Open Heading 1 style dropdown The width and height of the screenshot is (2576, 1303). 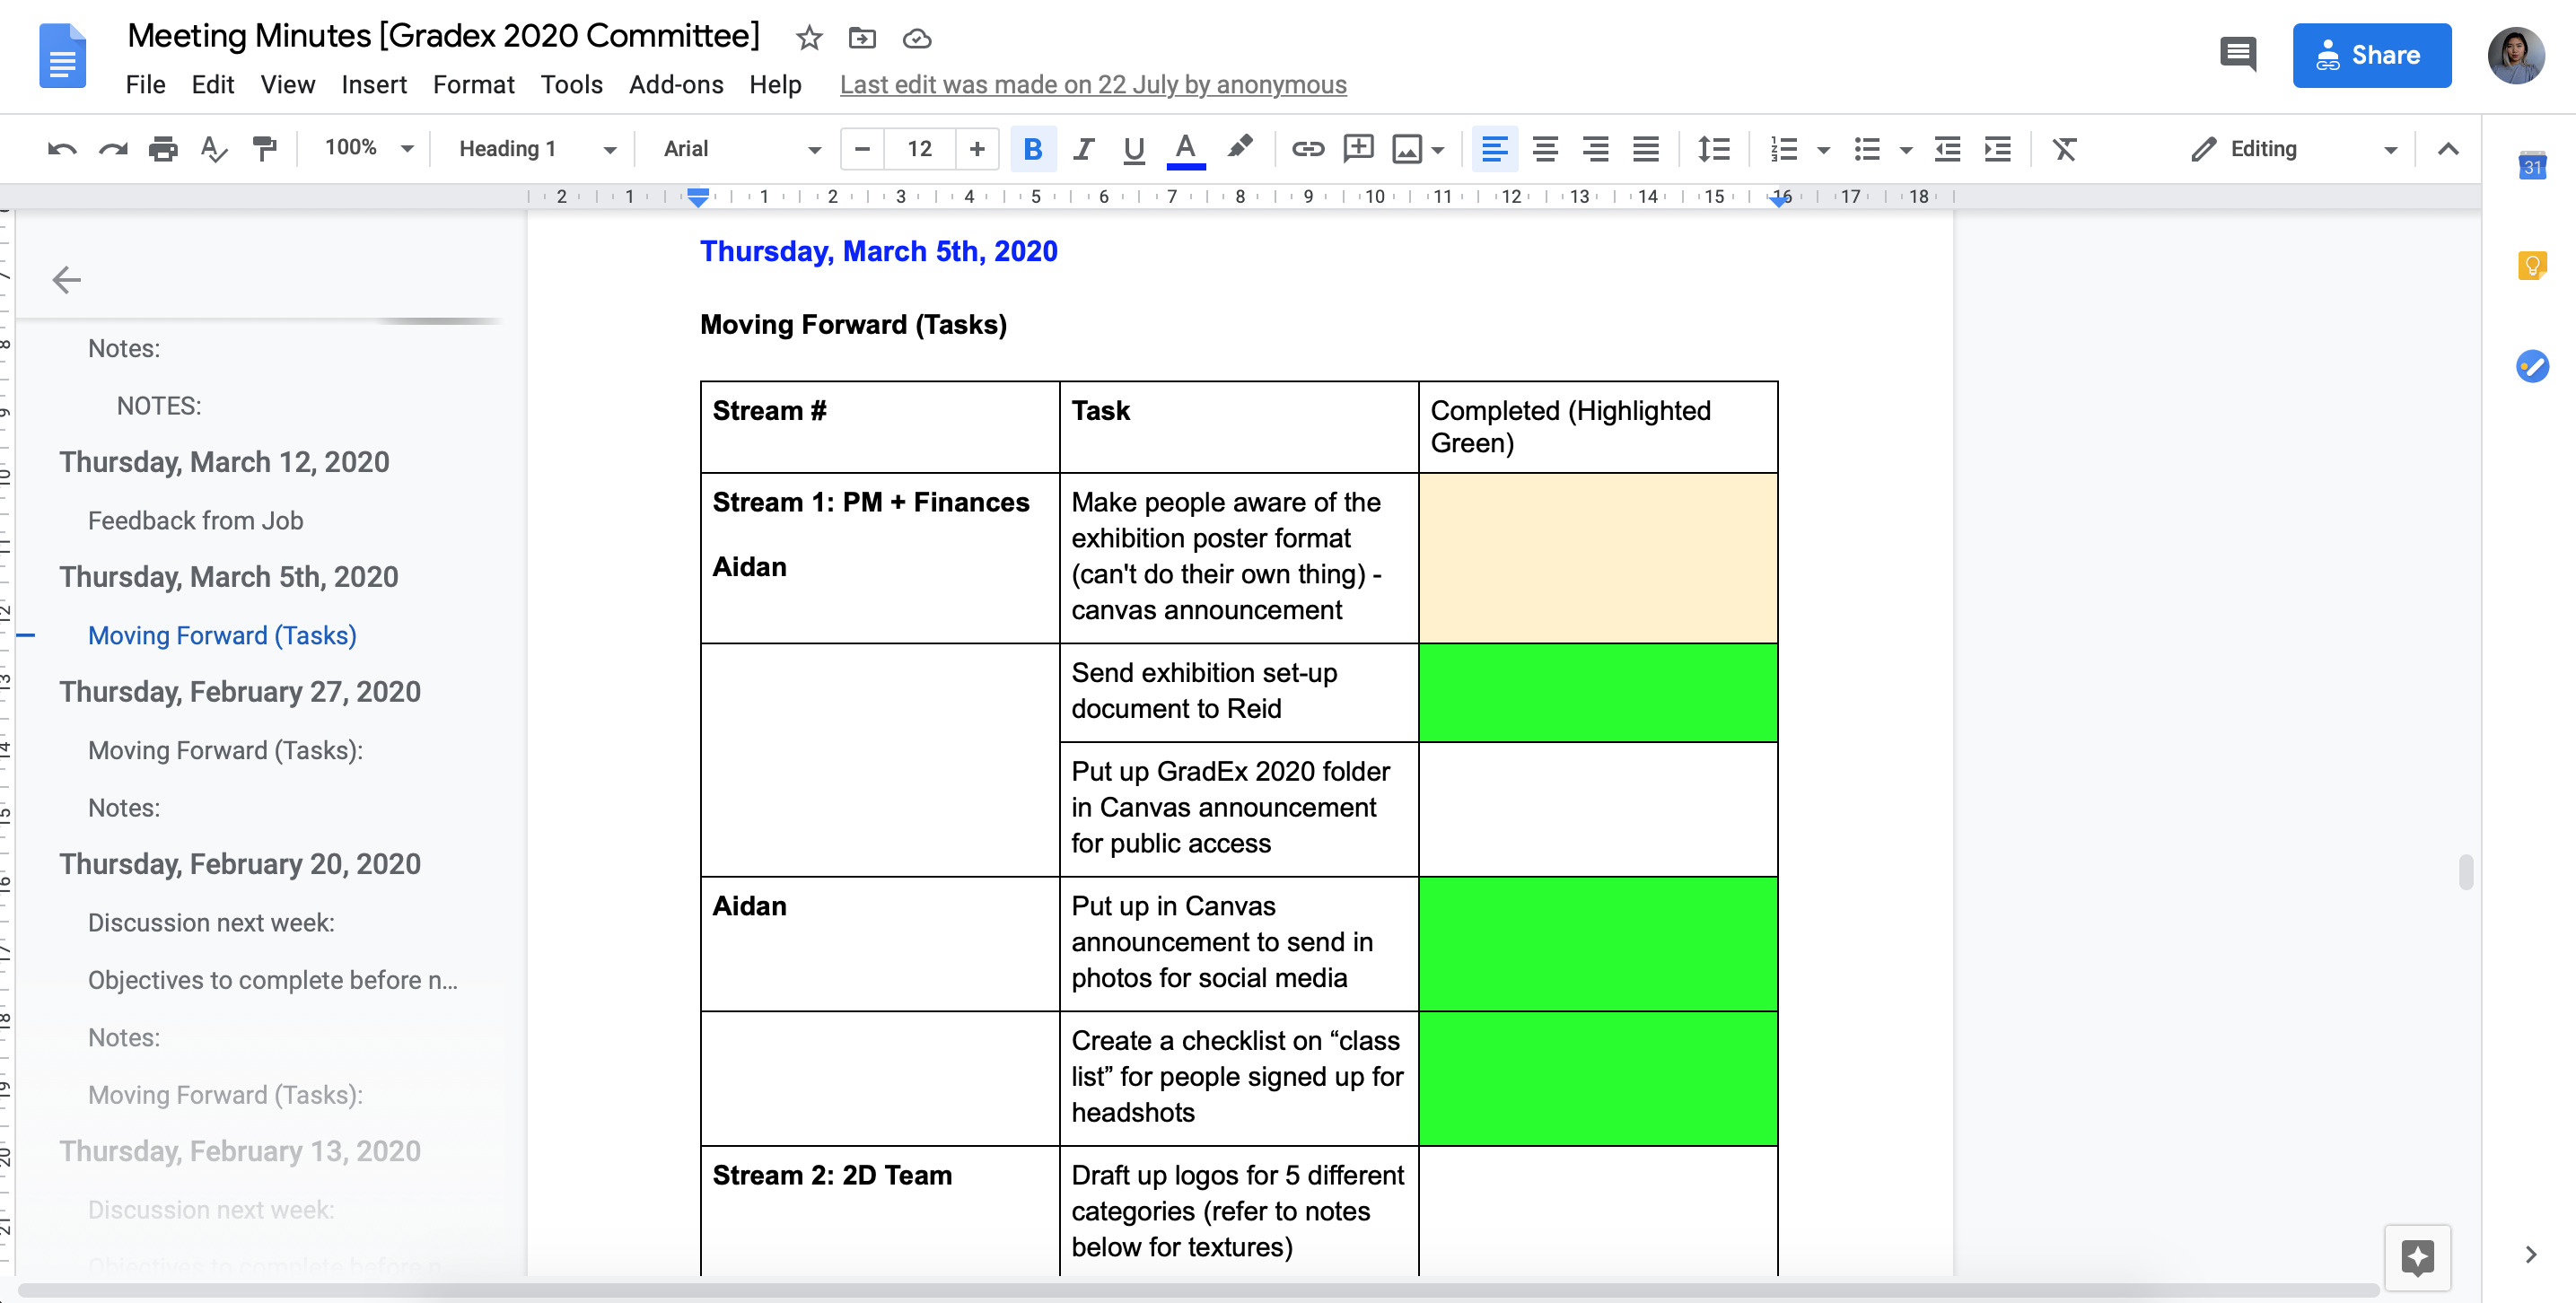tap(537, 149)
